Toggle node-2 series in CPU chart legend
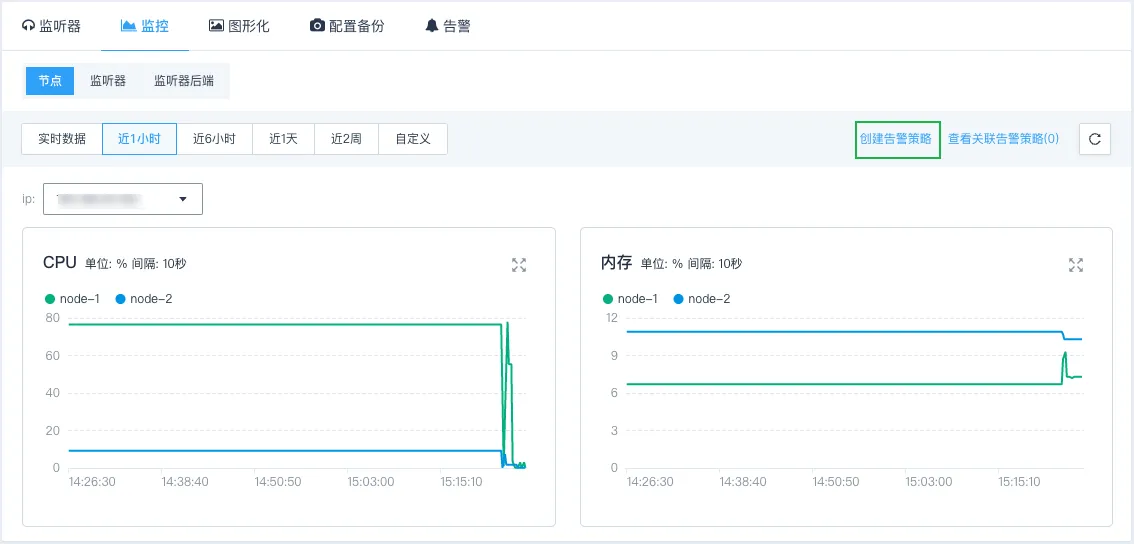 point(144,299)
